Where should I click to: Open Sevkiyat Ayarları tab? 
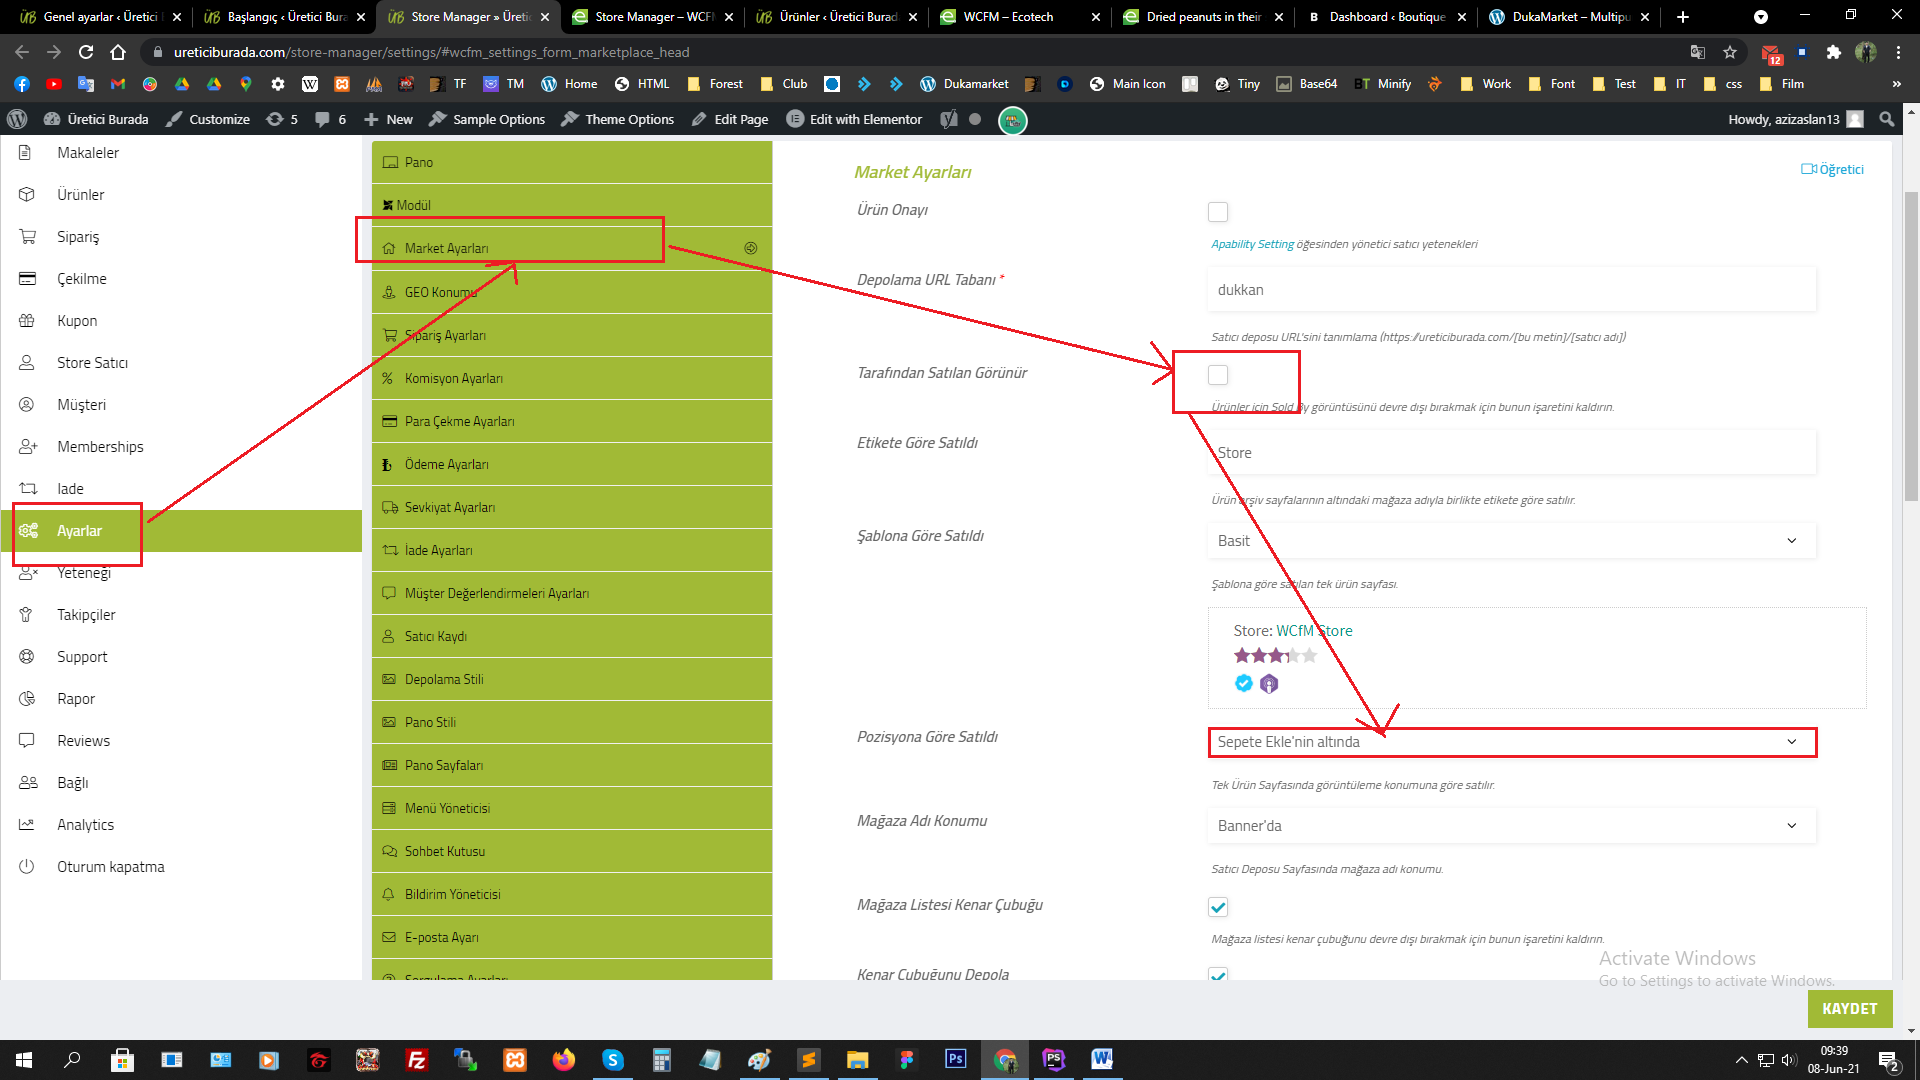(x=572, y=507)
